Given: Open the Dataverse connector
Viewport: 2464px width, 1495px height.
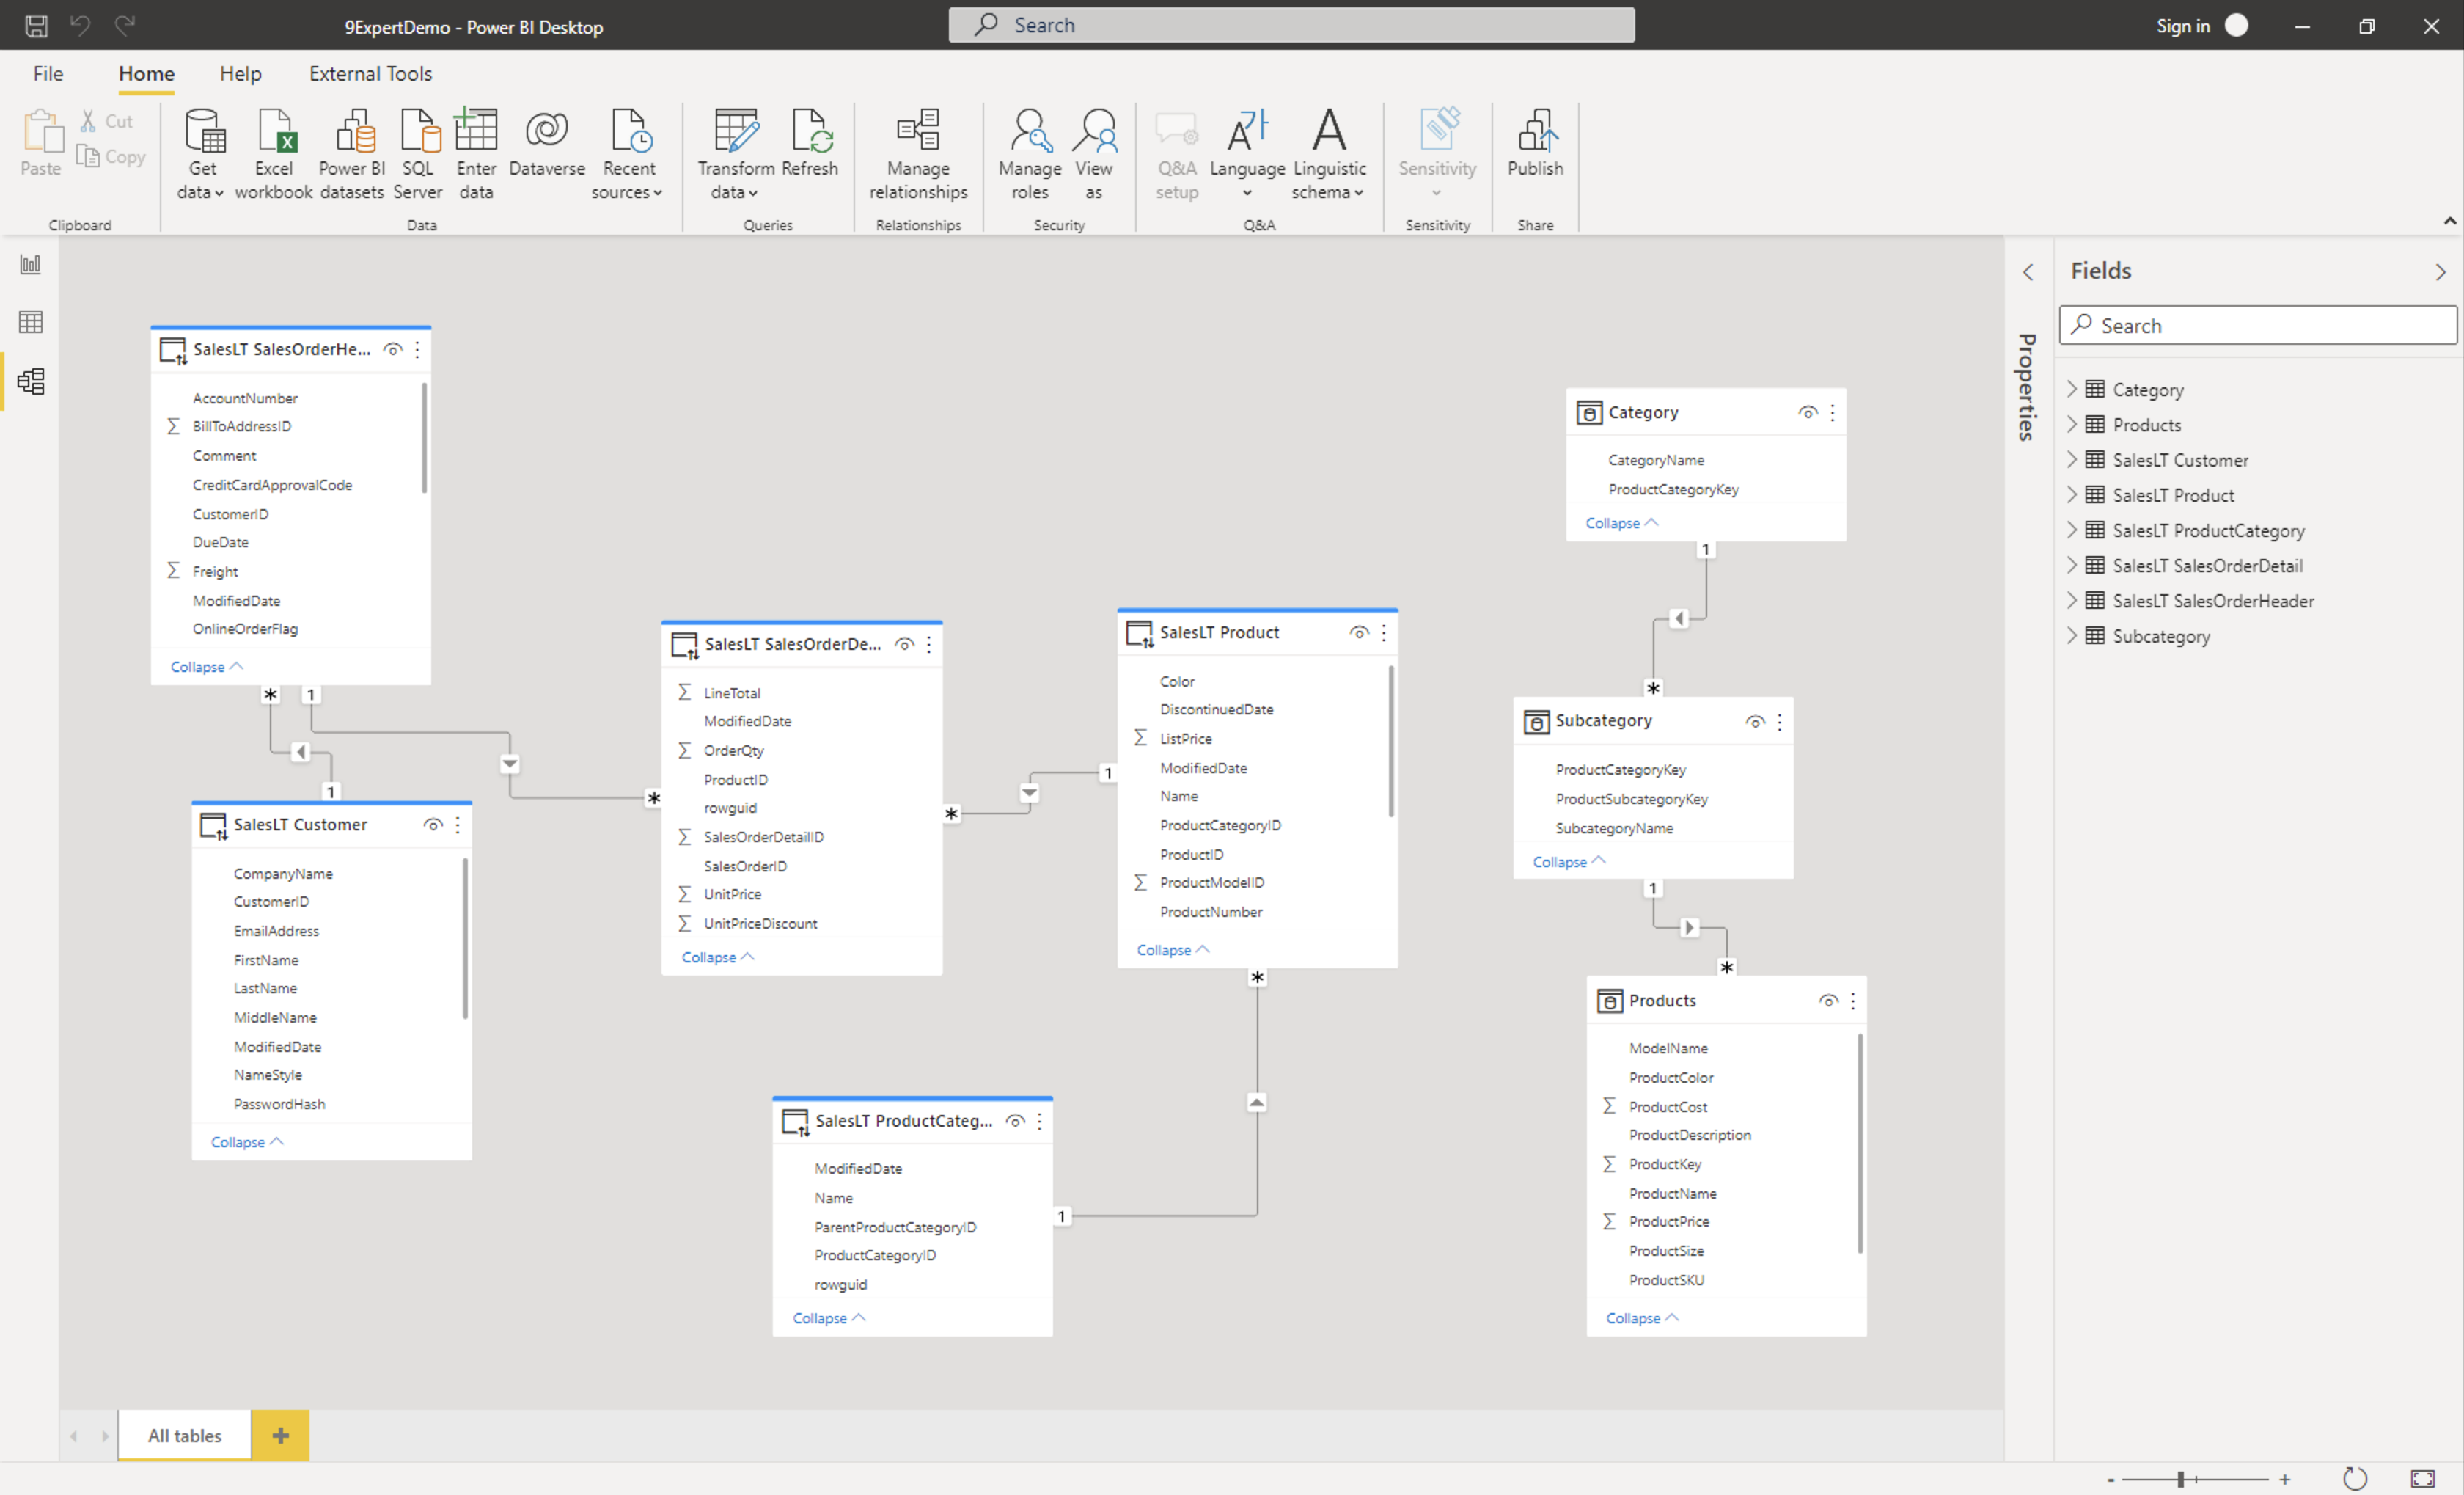Looking at the screenshot, I should [x=546, y=143].
